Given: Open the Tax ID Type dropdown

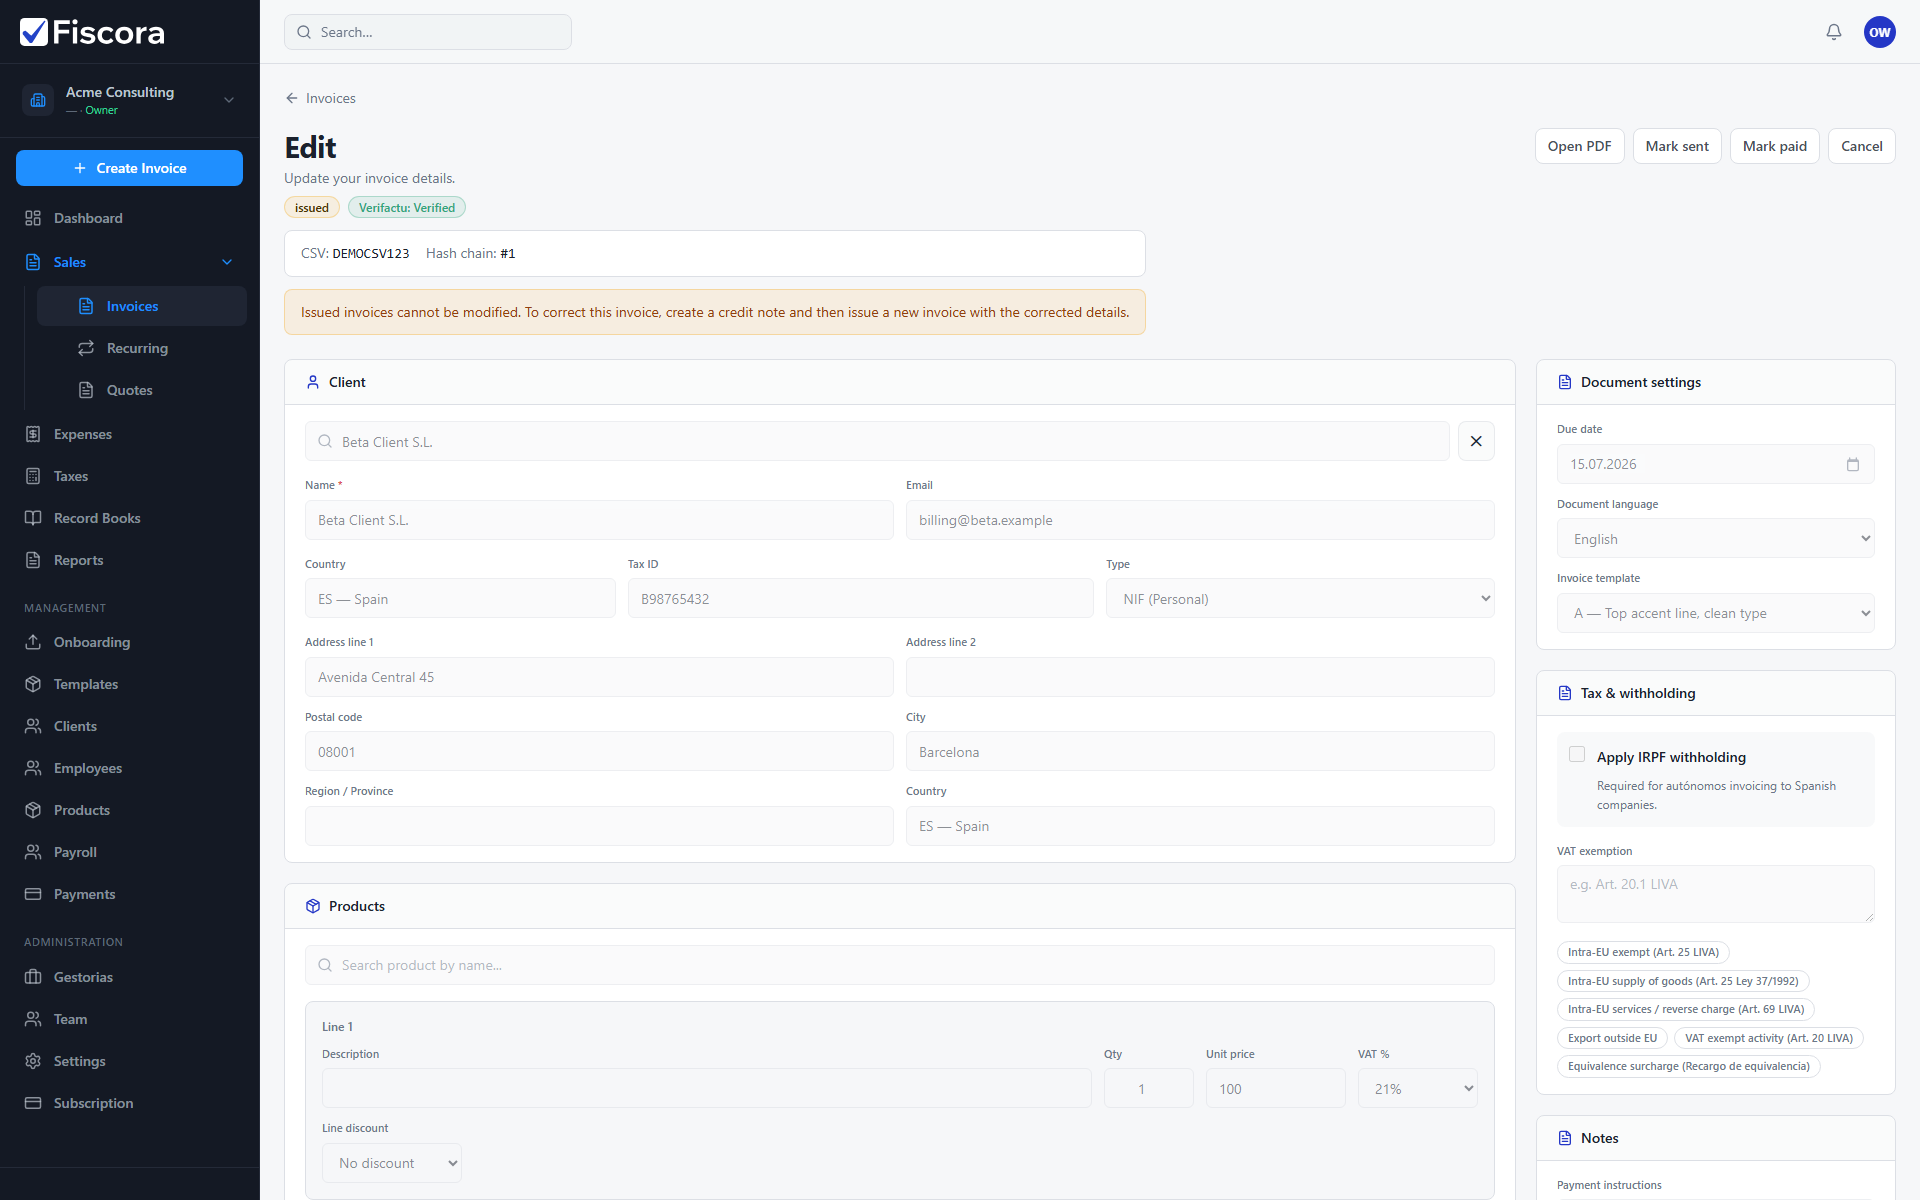Looking at the screenshot, I should coord(1300,599).
